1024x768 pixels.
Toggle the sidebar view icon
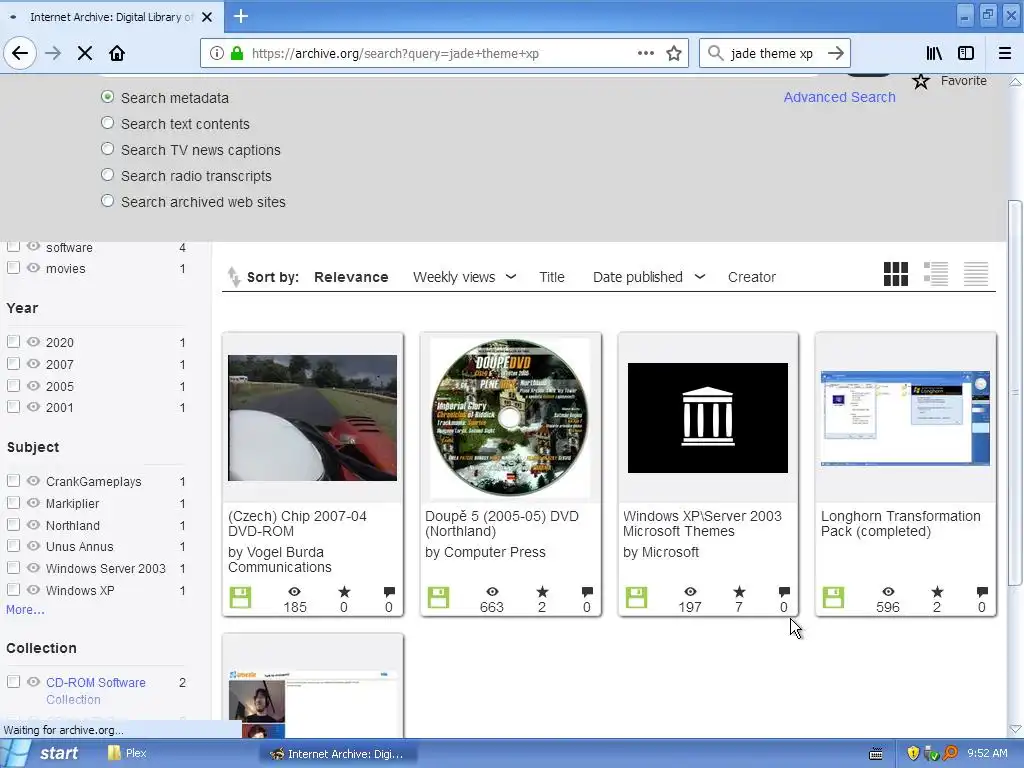pyautogui.click(x=966, y=54)
